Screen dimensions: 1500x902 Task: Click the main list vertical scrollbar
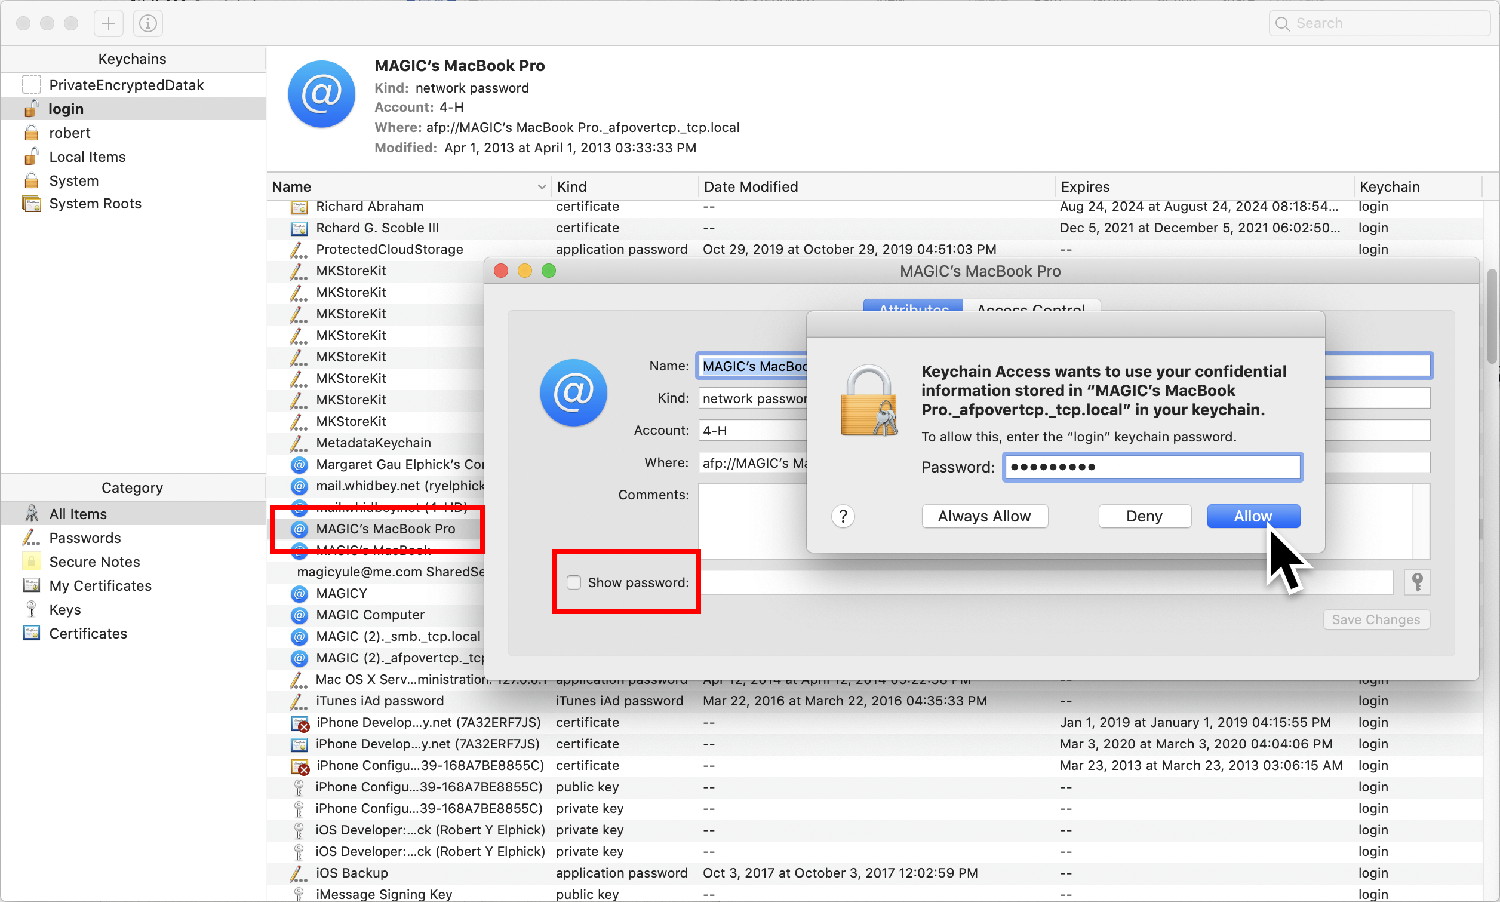click(x=1492, y=315)
